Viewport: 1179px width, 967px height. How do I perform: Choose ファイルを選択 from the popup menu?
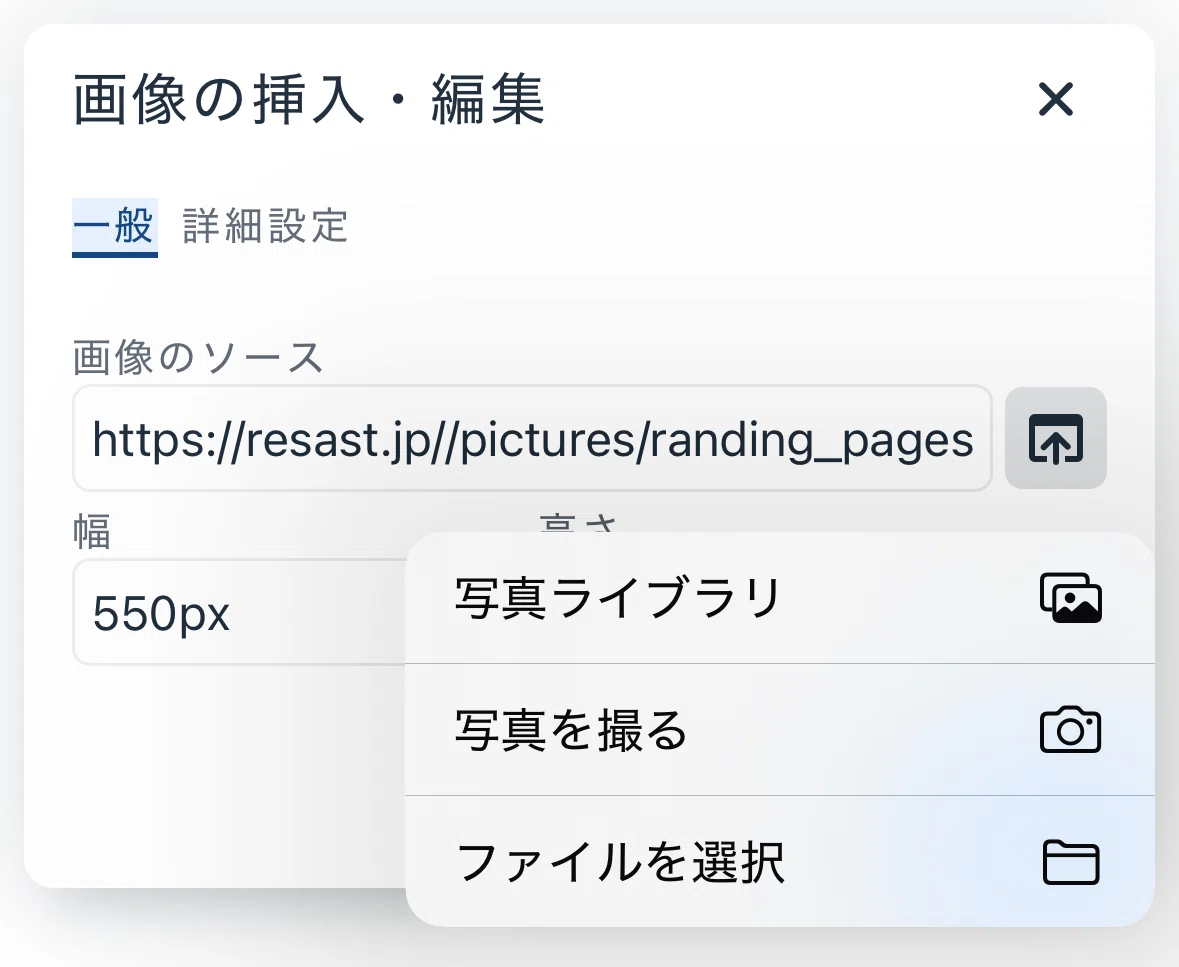(x=780, y=862)
